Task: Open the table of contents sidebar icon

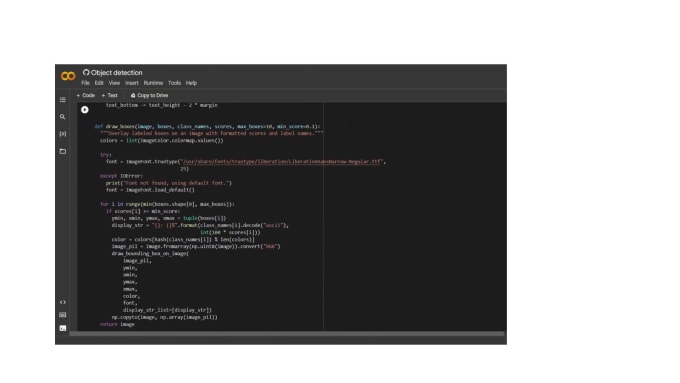Action: (63, 100)
